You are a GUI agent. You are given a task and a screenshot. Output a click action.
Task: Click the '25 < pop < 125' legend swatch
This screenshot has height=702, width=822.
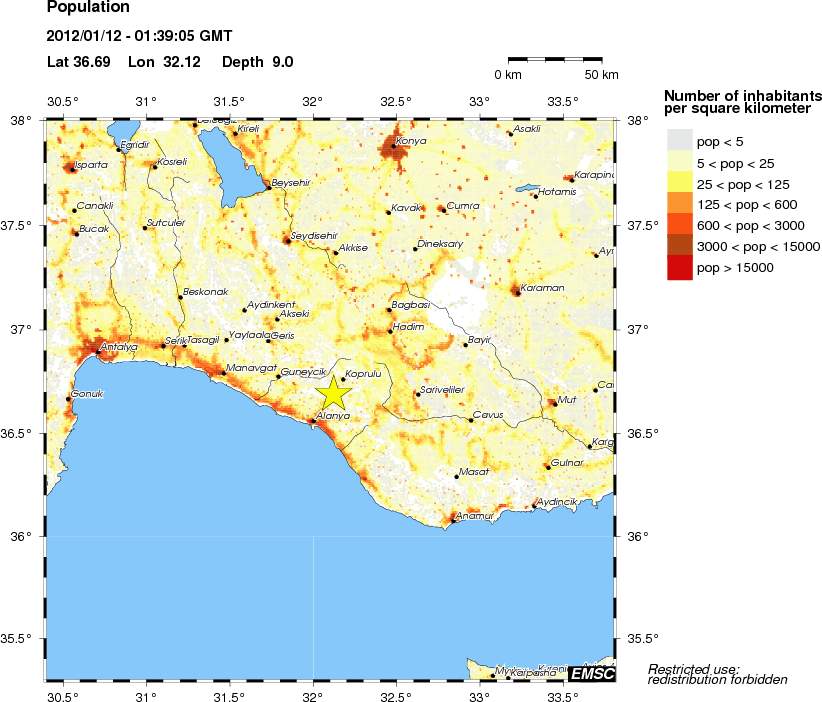point(680,184)
